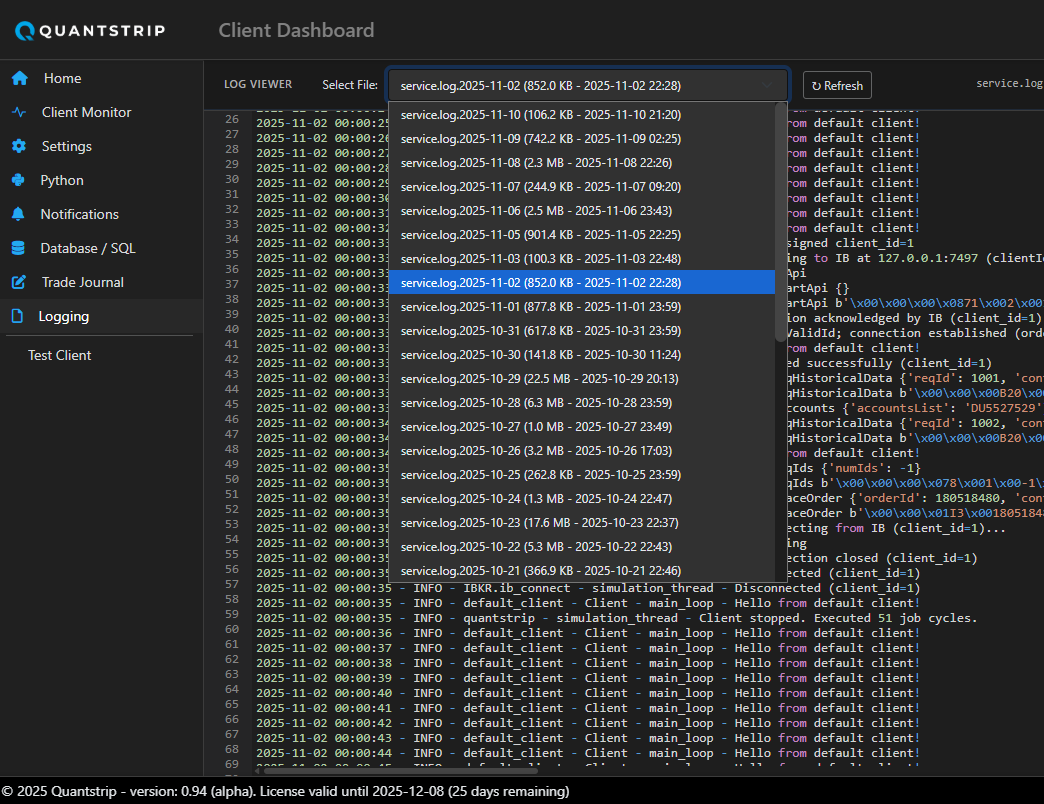Select the service.log.2025-10-30 log file

582,354
